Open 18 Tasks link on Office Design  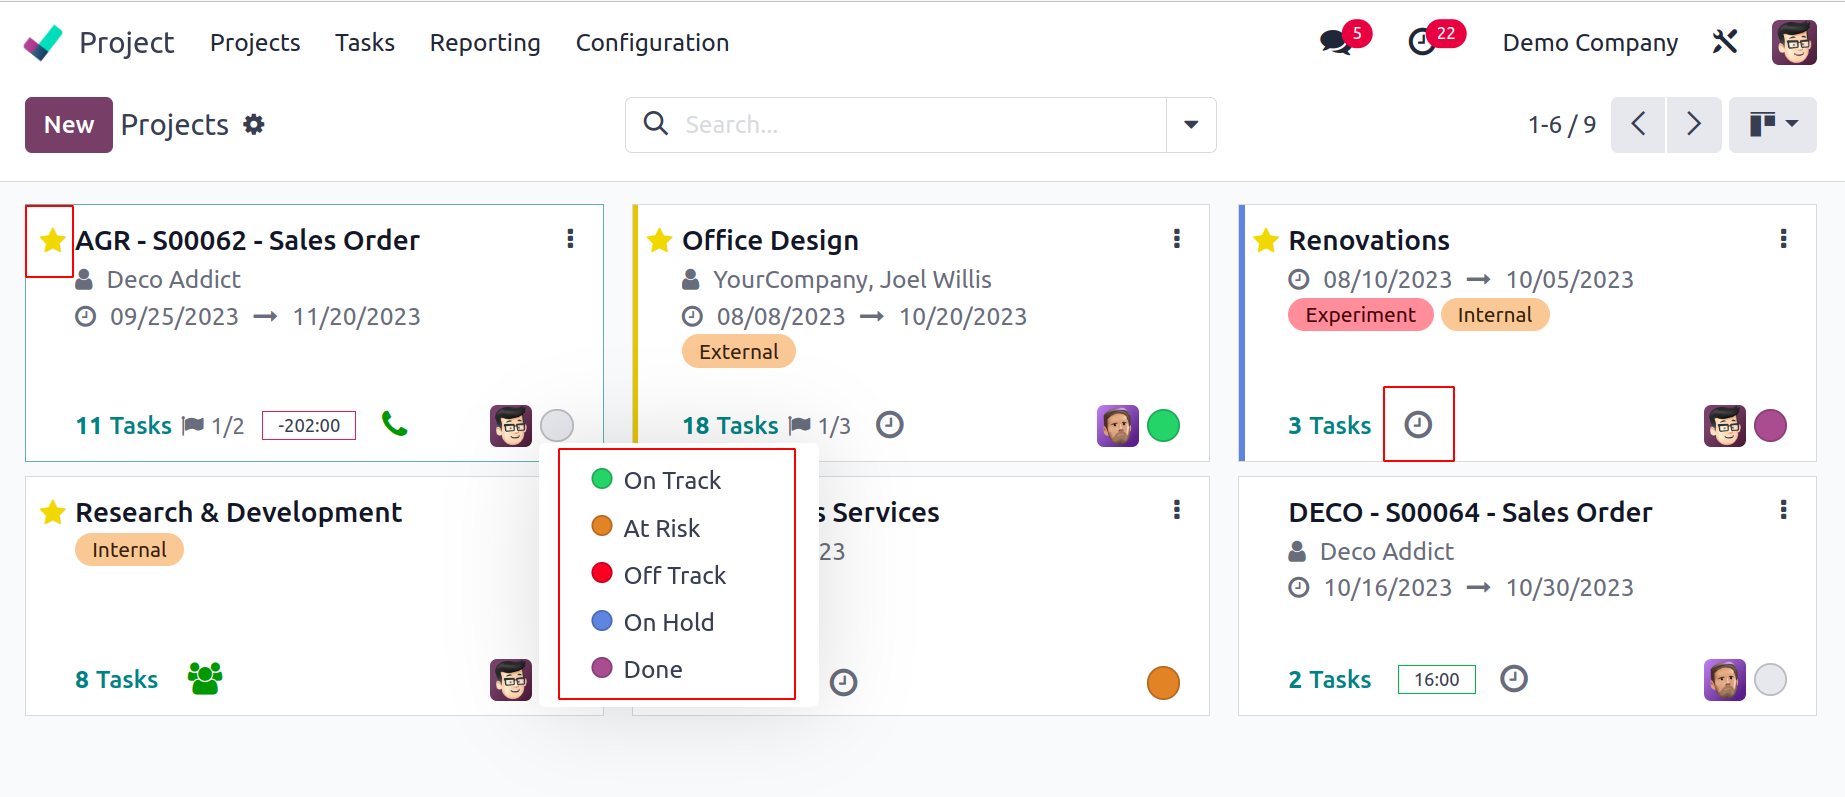coord(730,426)
